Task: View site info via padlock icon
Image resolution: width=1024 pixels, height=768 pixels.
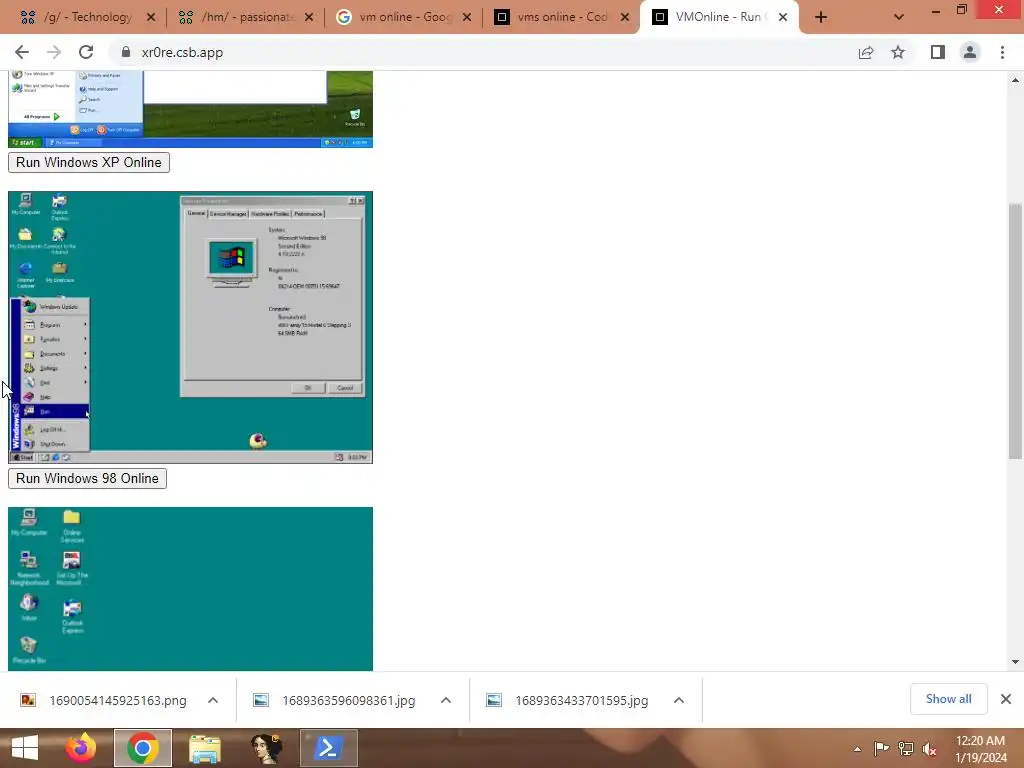Action: [126, 52]
